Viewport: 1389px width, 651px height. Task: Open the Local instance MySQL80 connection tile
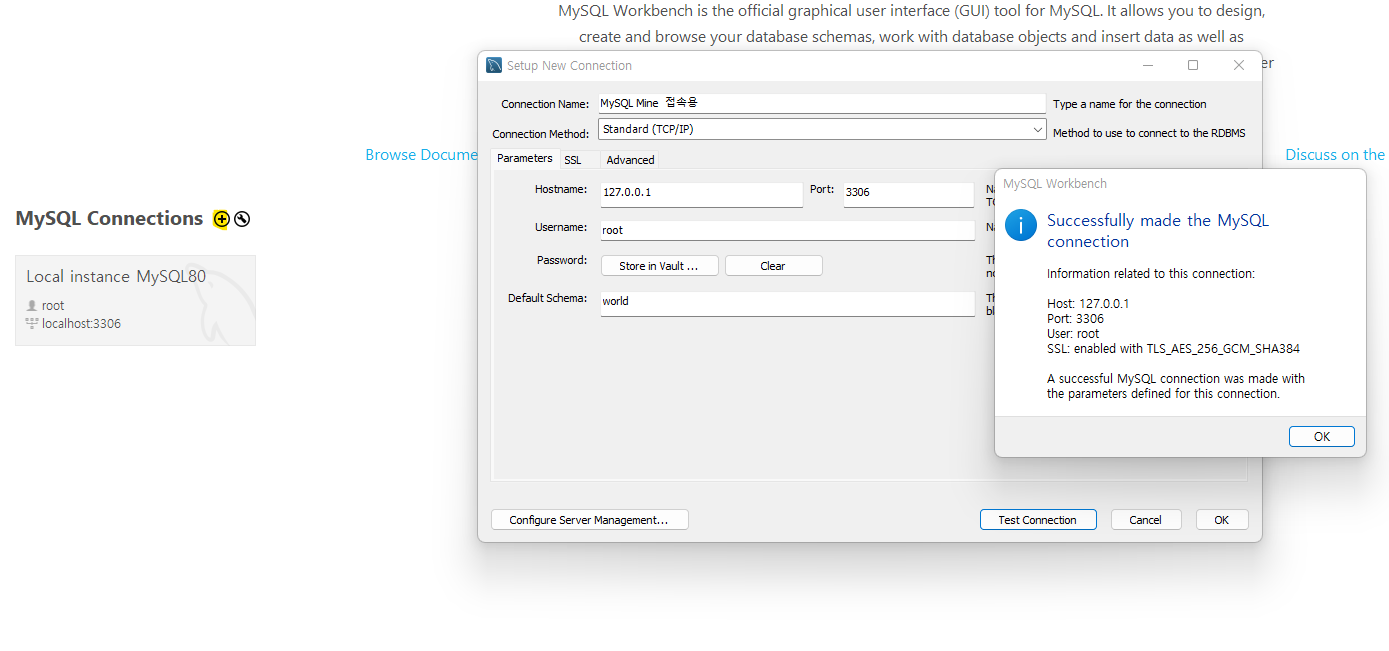click(x=135, y=300)
